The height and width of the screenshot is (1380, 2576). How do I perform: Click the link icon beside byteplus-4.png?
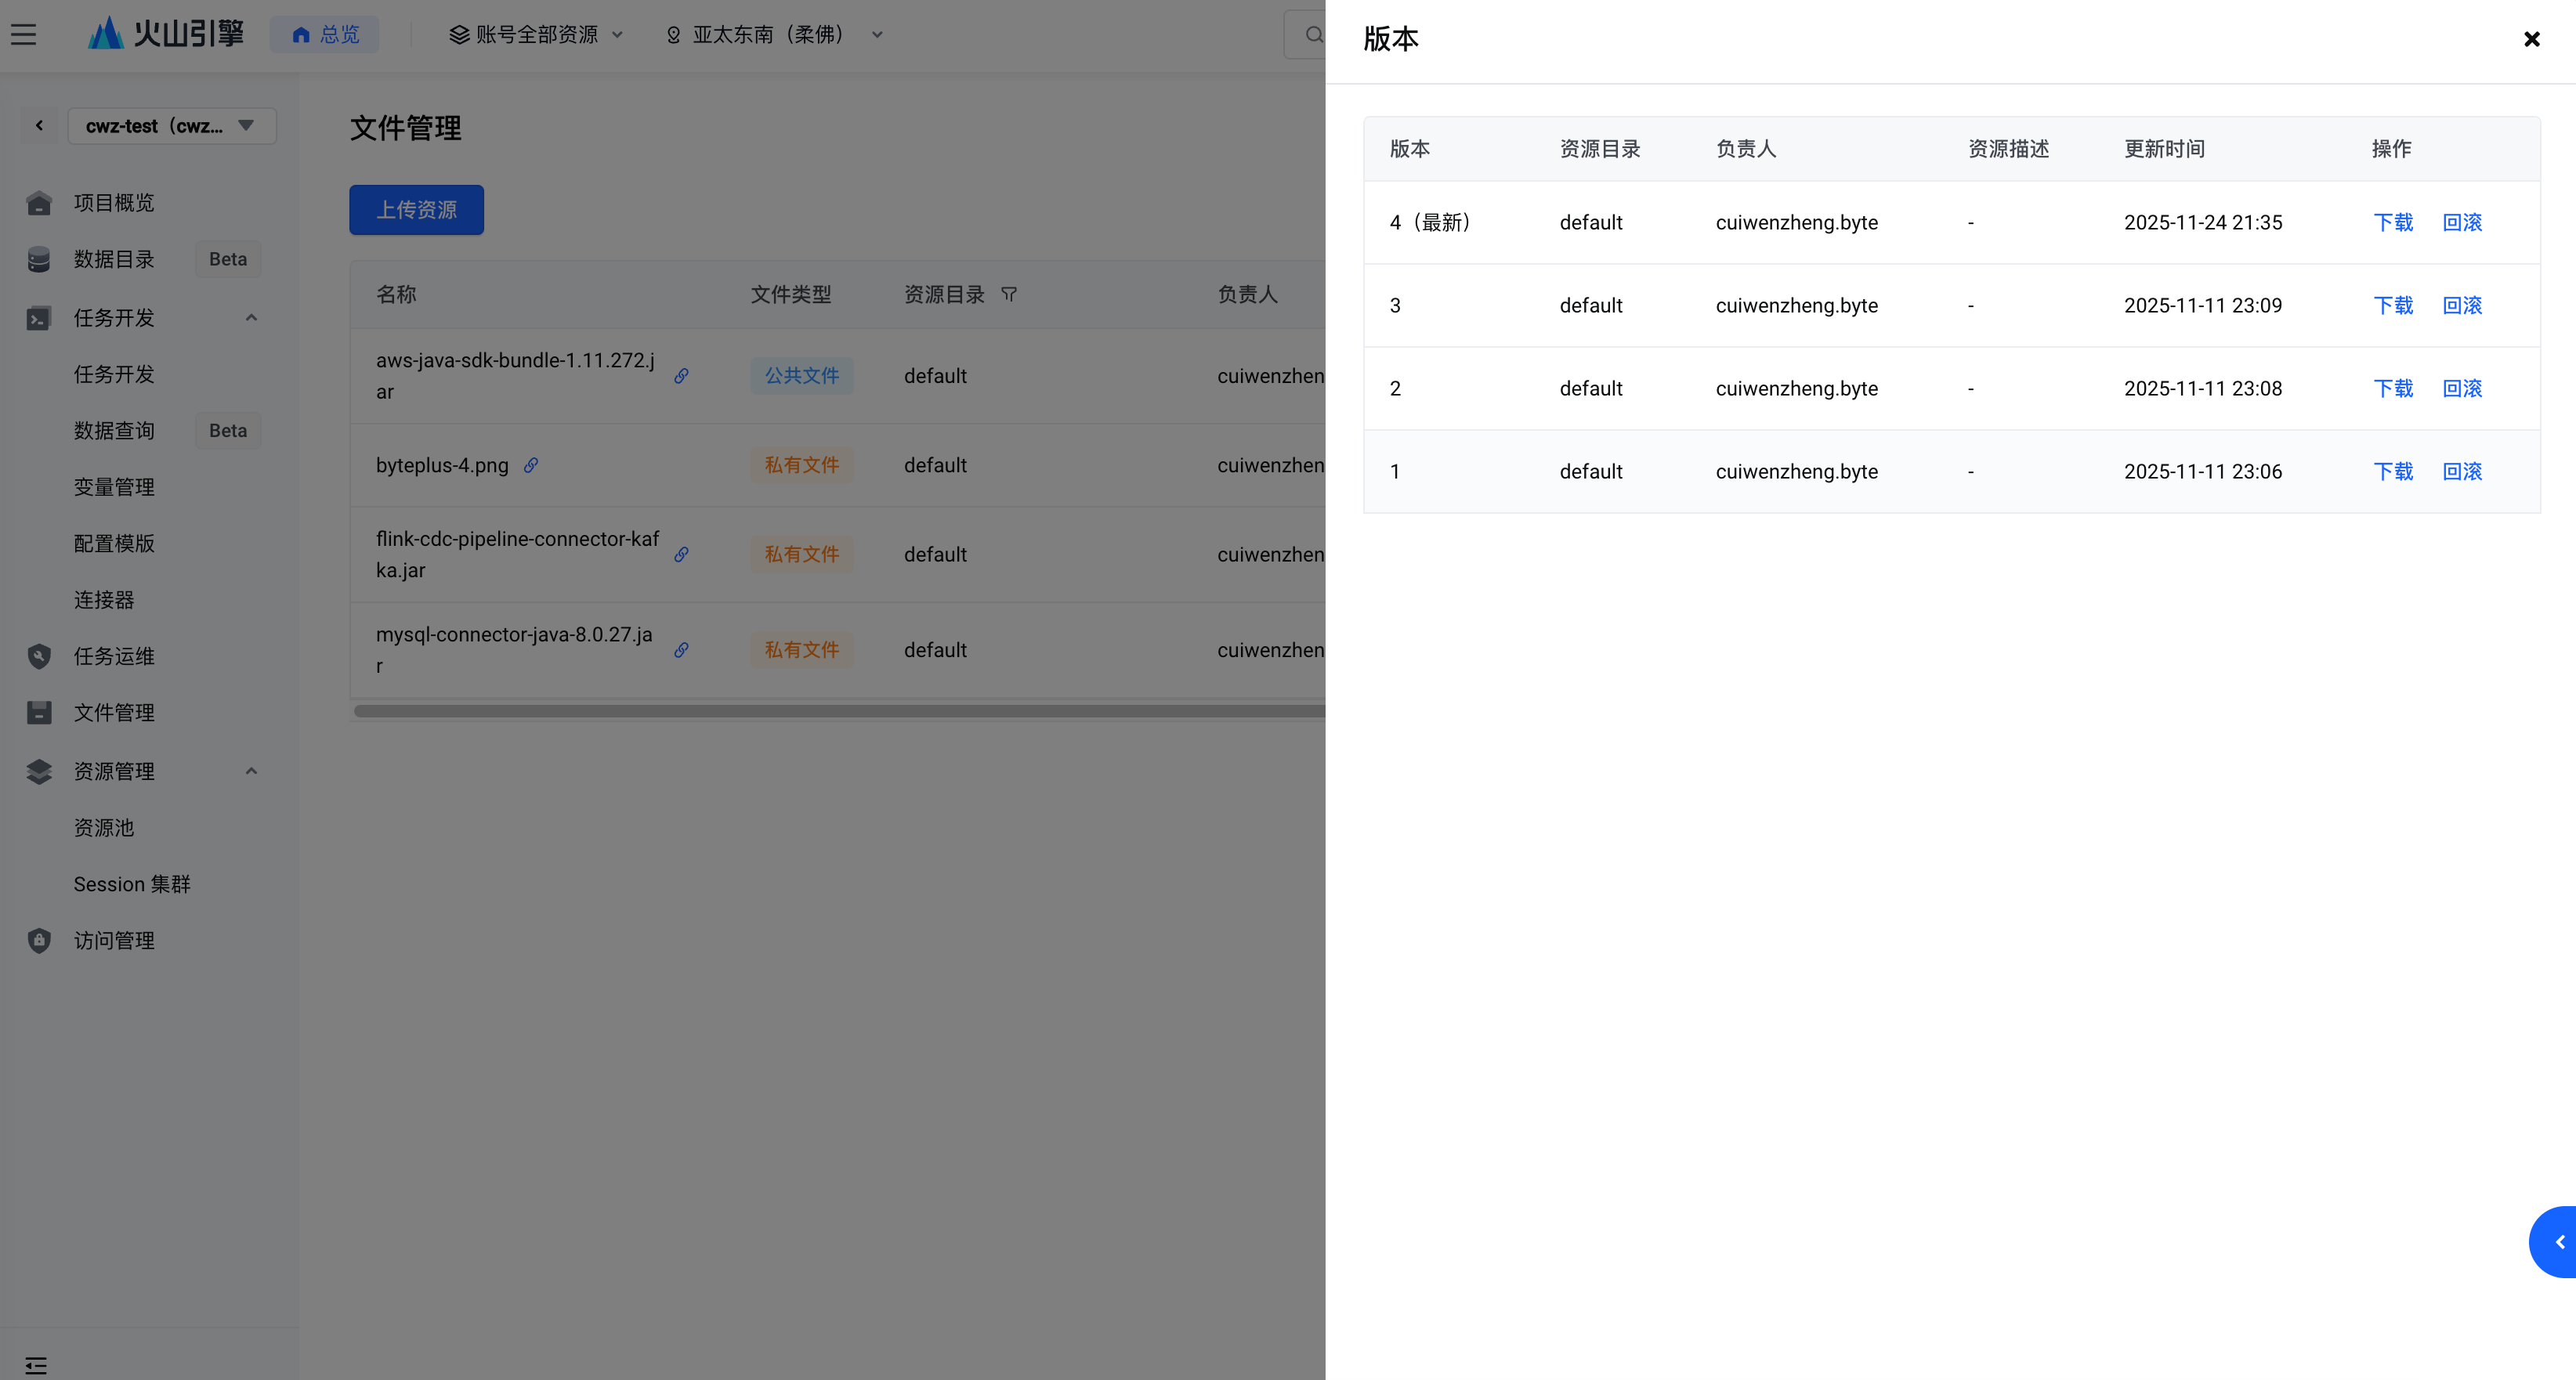coord(531,465)
